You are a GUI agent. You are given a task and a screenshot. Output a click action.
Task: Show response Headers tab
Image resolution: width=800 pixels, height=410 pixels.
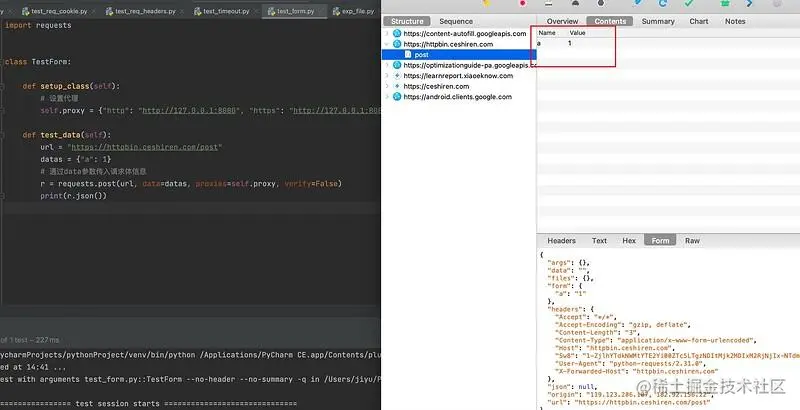(x=561, y=241)
